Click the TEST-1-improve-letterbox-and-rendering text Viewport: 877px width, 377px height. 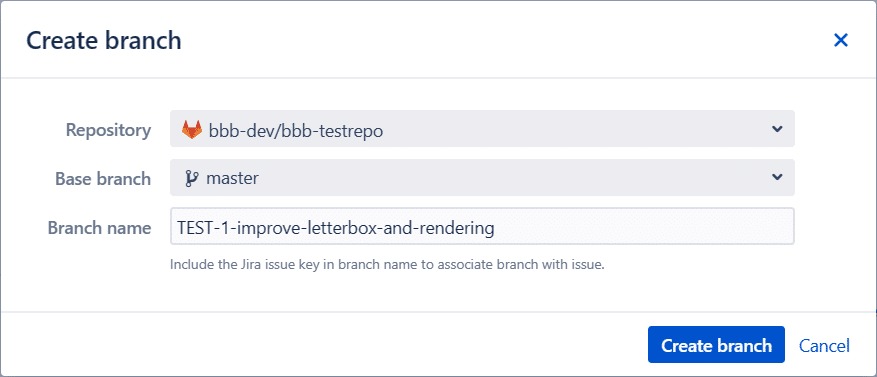click(x=336, y=228)
